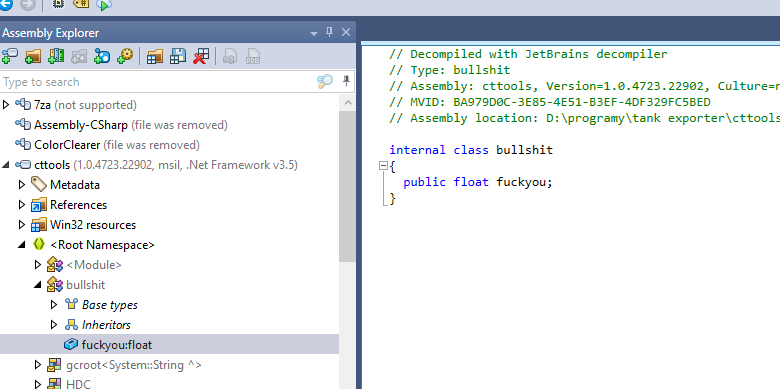Click the gear icon with green plus
The height and width of the screenshot is (389, 780).
(125, 56)
